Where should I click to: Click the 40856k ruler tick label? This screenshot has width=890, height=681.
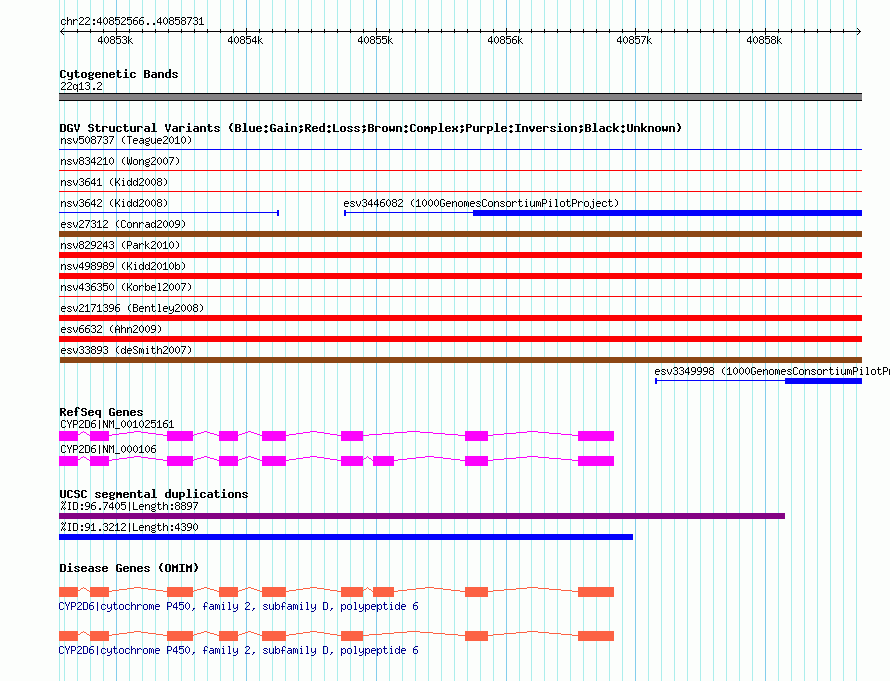[505, 40]
